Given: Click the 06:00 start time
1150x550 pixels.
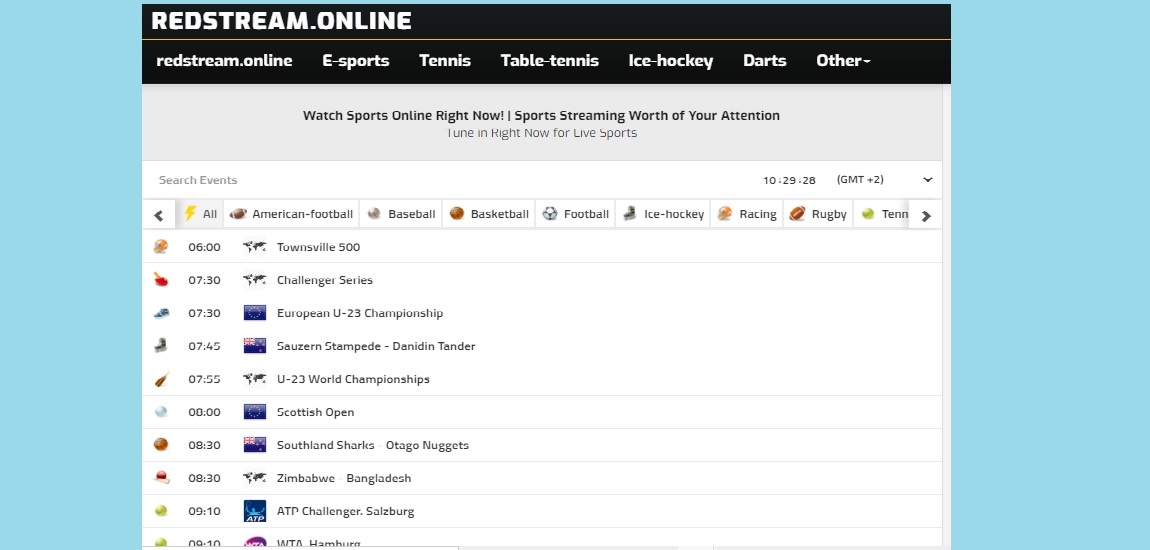Looking at the screenshot, I should click(204, 247).
